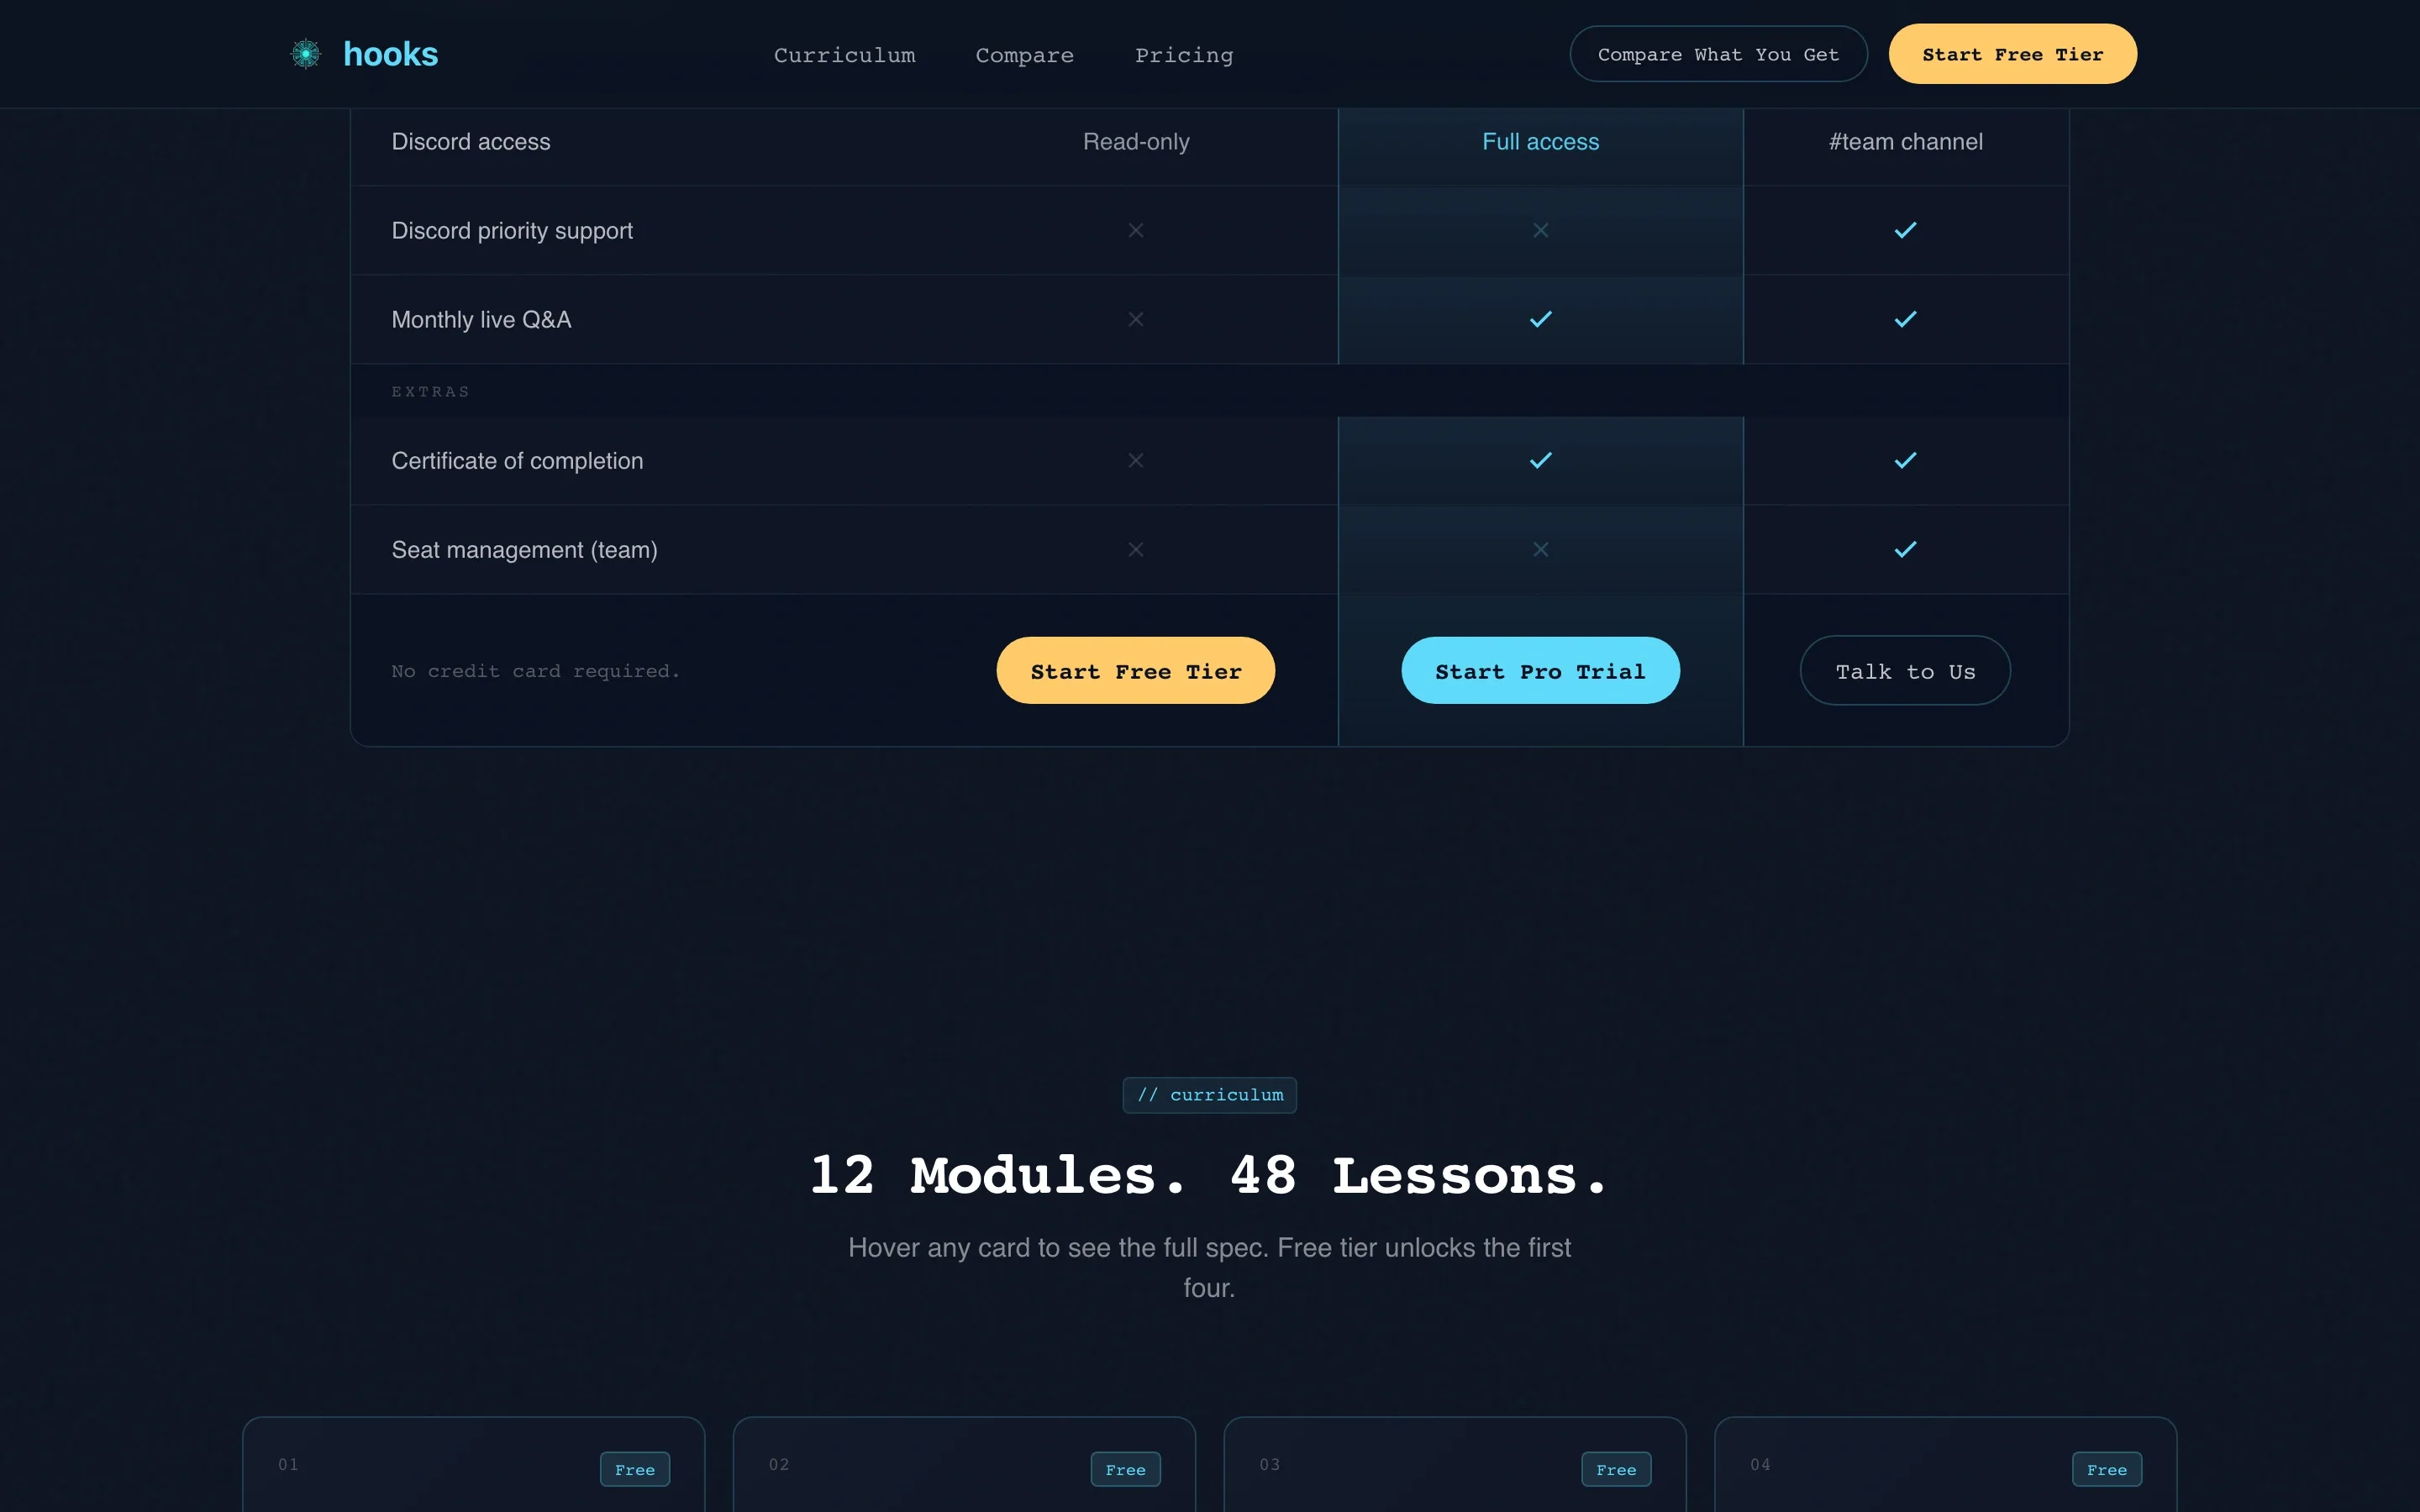Viewport: 2420px width, 1512px height.
Task: Click the Discord priority support free-tier cross
Action: pos(1136,230)
